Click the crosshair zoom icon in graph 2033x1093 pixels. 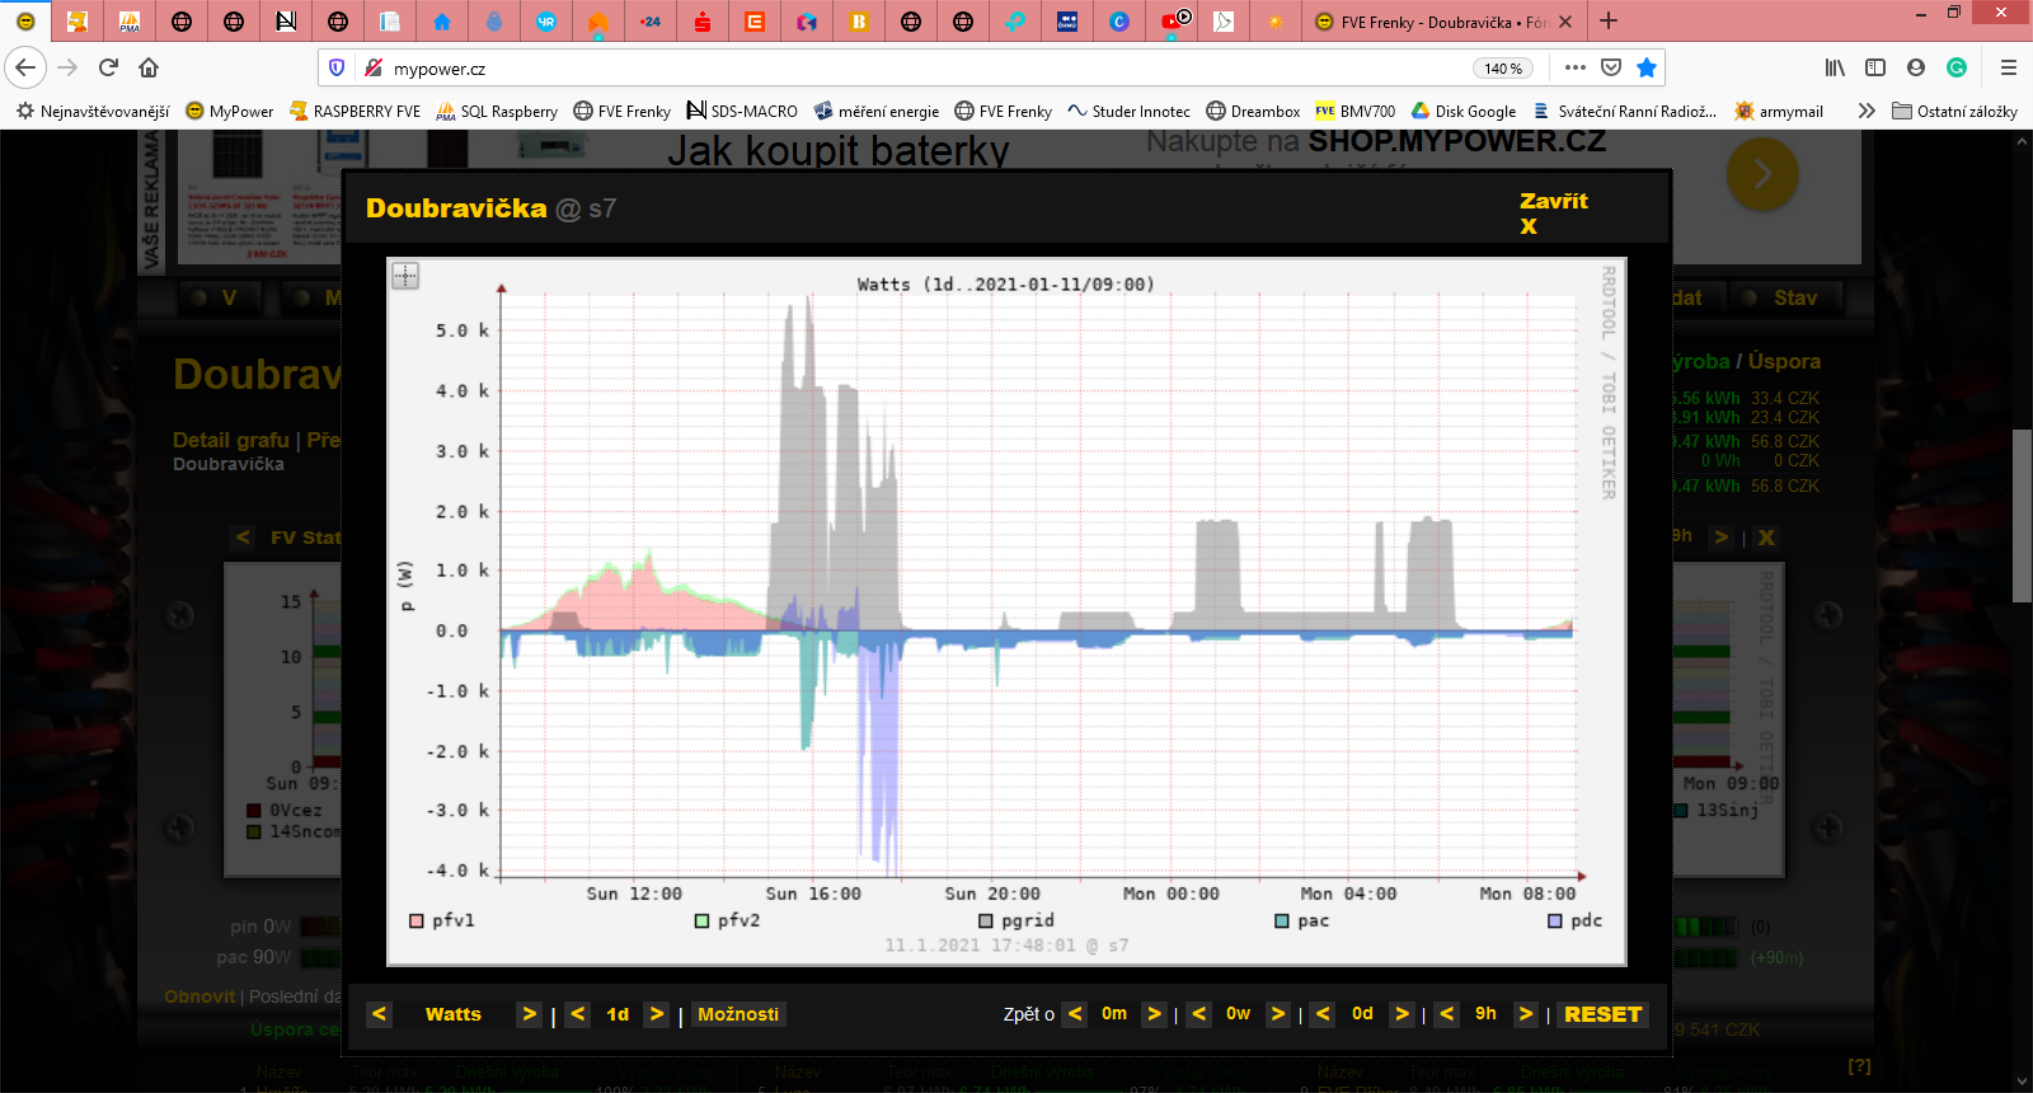pos(405,276)
